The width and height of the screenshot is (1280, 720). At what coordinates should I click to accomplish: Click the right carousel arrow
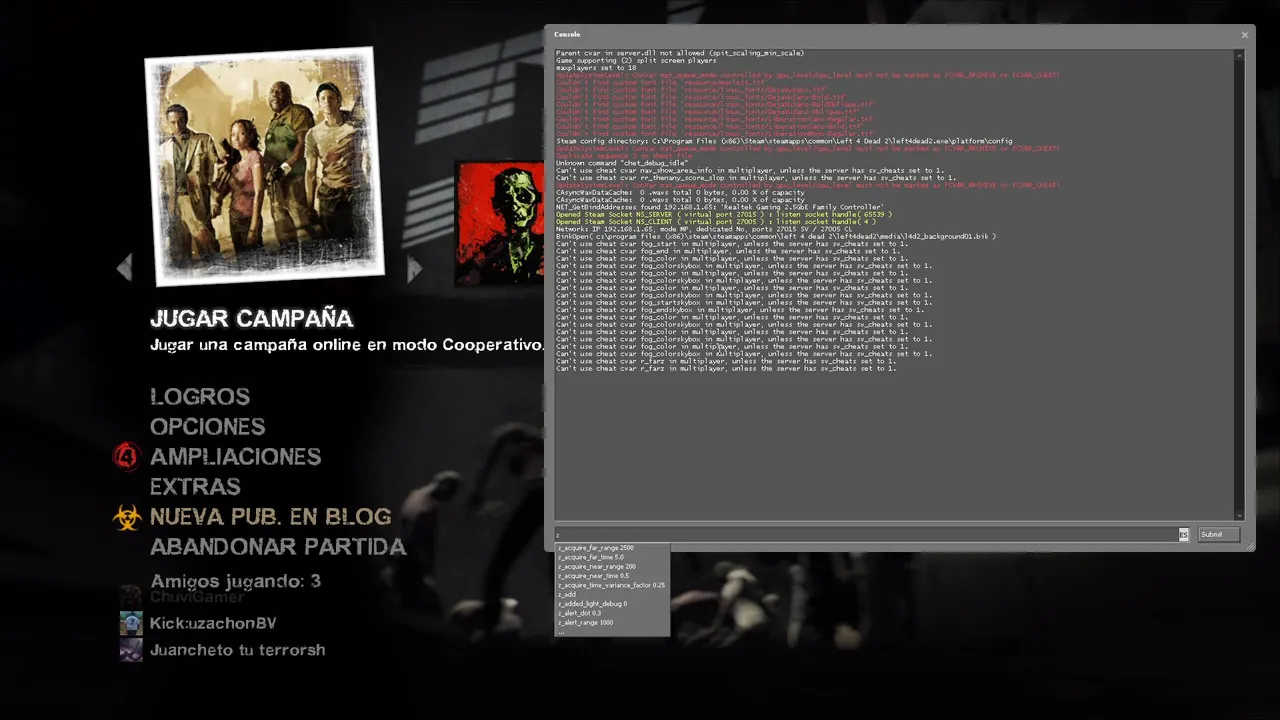(x=415, y=267)
